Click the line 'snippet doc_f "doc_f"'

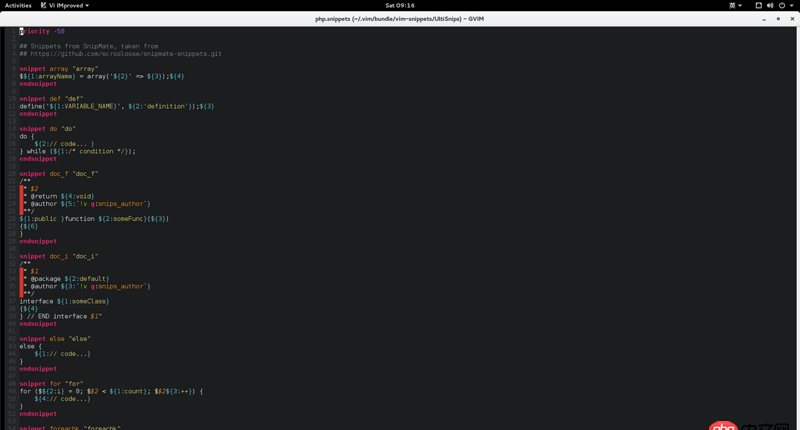[x=59, y=173]
